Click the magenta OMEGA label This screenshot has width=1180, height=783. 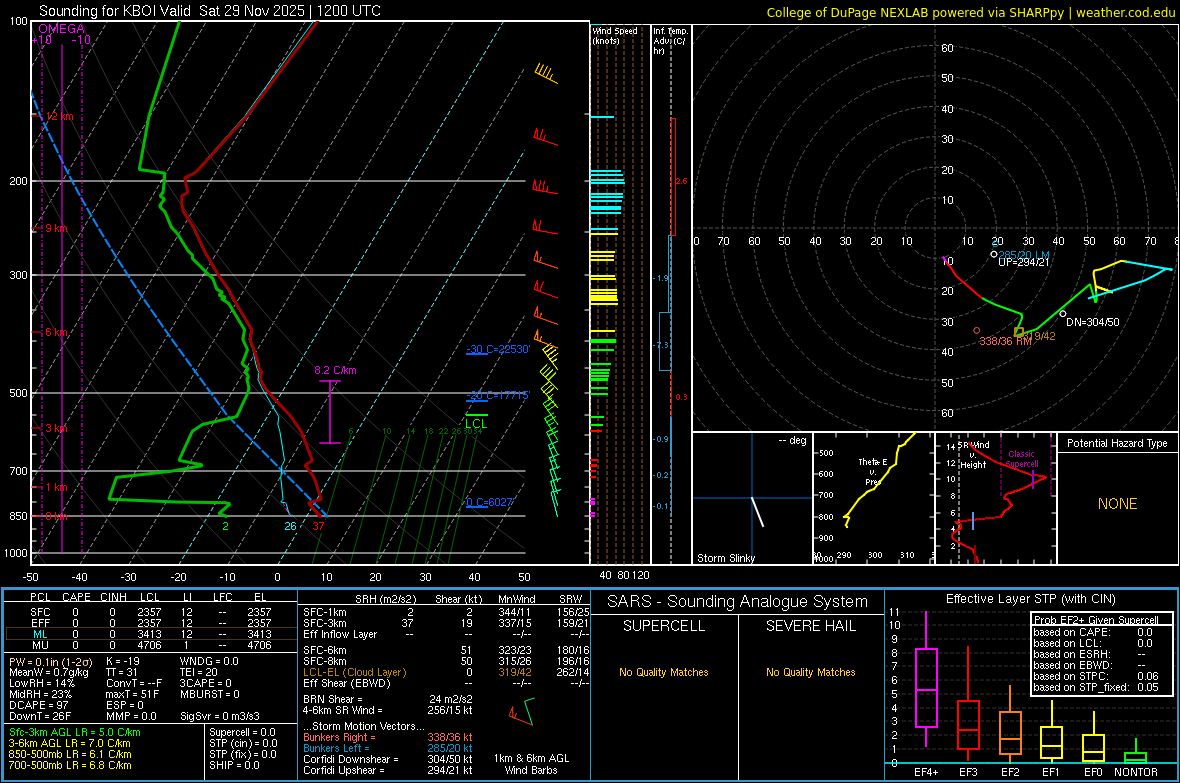[61, 29]
